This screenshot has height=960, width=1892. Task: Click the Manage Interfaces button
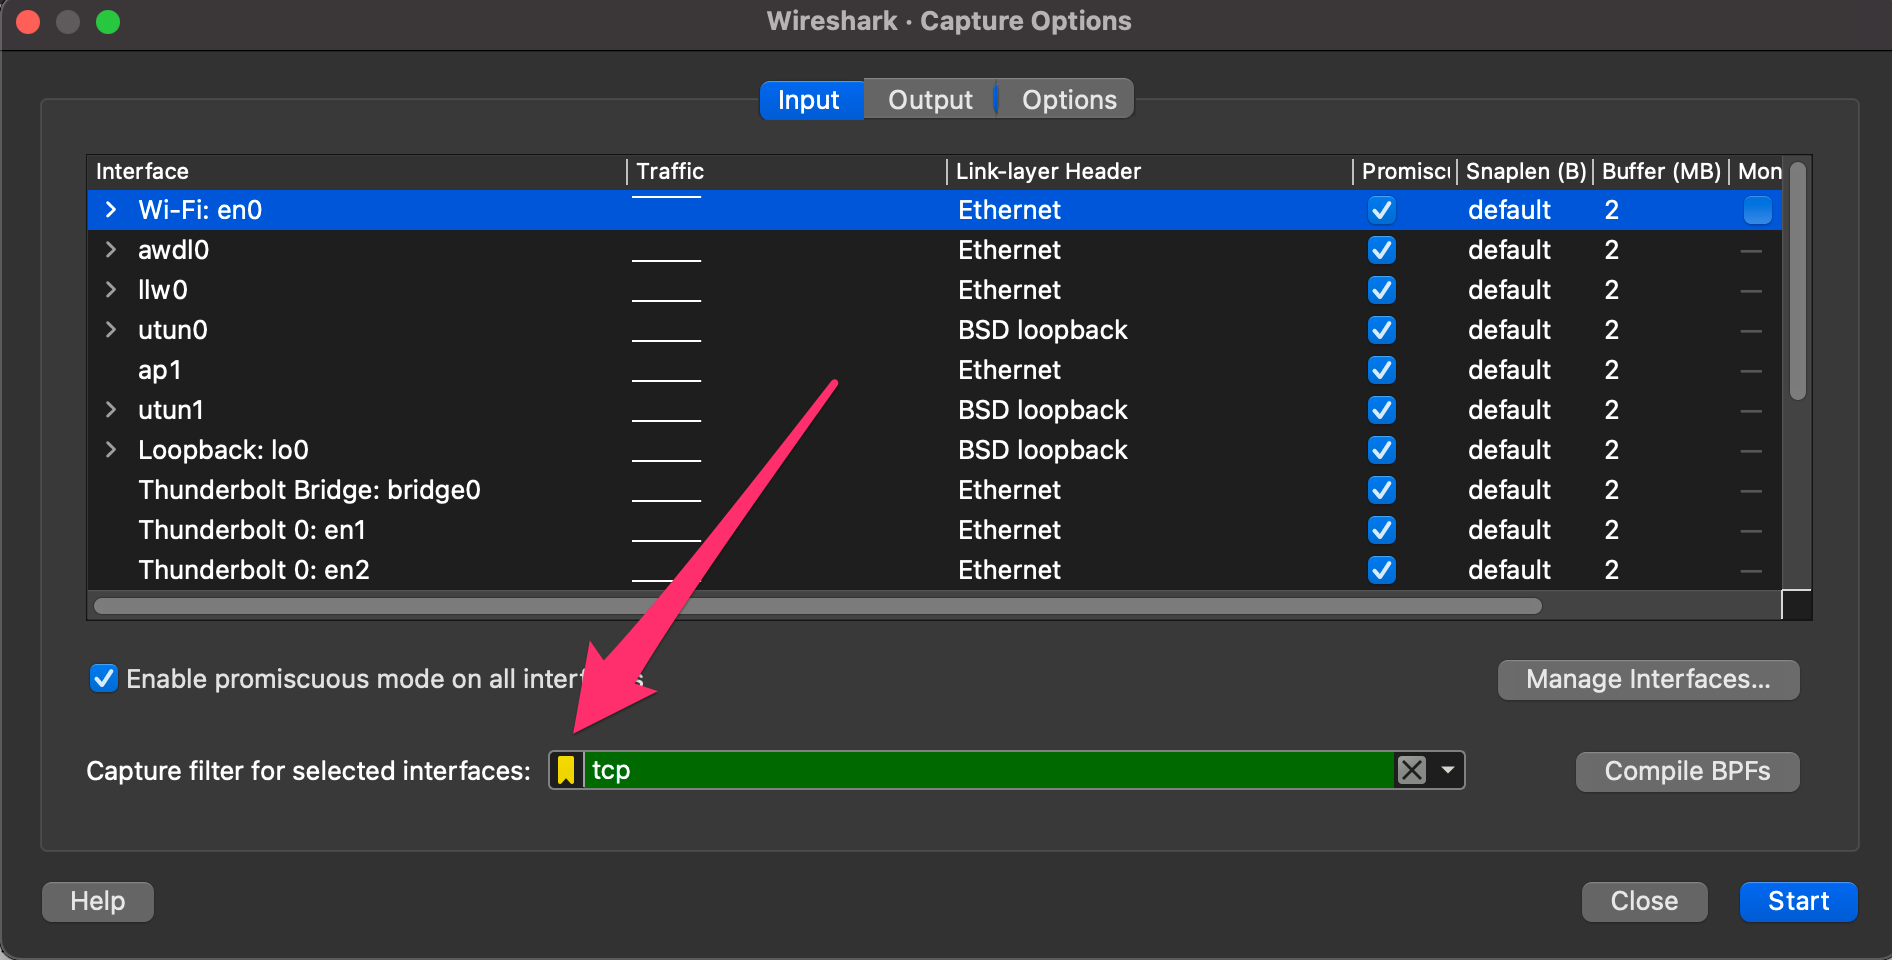tap(1647, 680)
